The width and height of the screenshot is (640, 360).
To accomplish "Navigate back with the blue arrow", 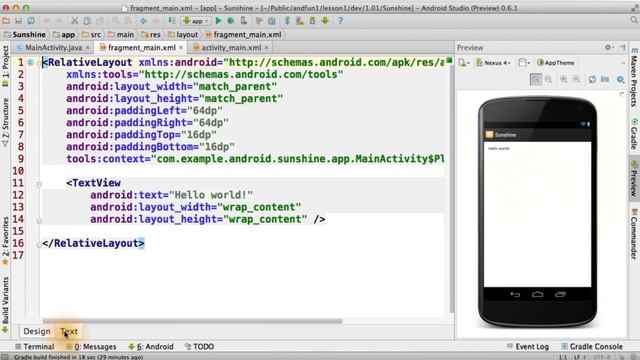I will [143, 20].
